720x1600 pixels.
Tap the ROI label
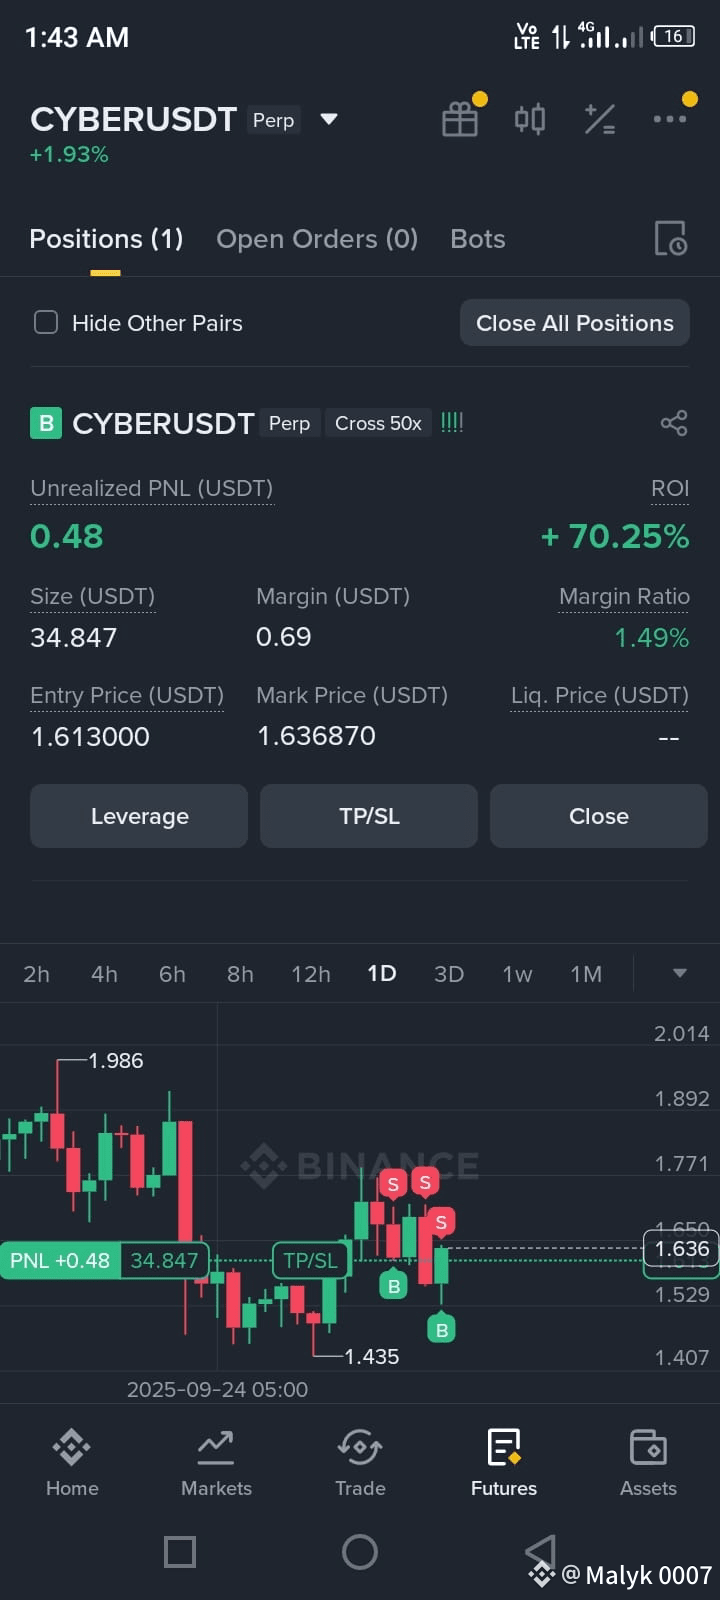click(x=670, y=488)
